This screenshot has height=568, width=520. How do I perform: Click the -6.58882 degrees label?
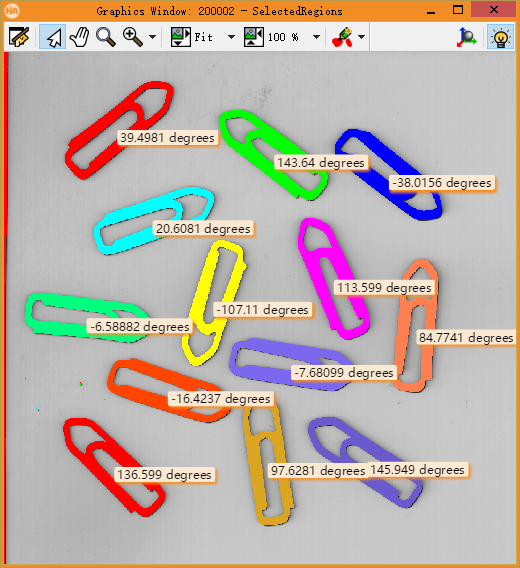pyautogui.click(x=140, y=326)
